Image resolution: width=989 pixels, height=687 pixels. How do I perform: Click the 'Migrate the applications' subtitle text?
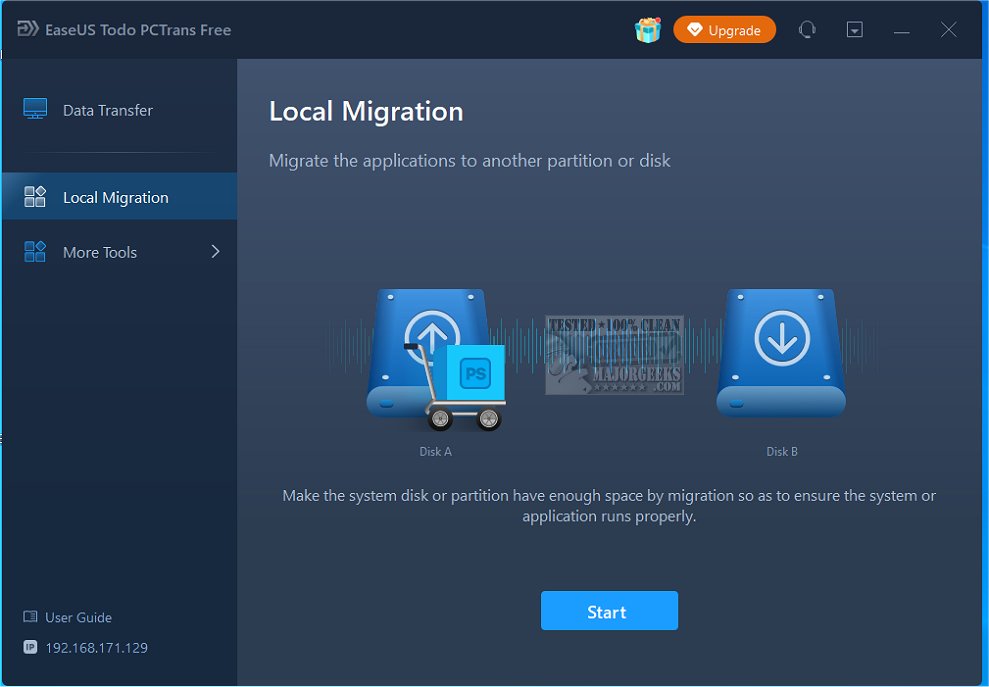(469, 161)
